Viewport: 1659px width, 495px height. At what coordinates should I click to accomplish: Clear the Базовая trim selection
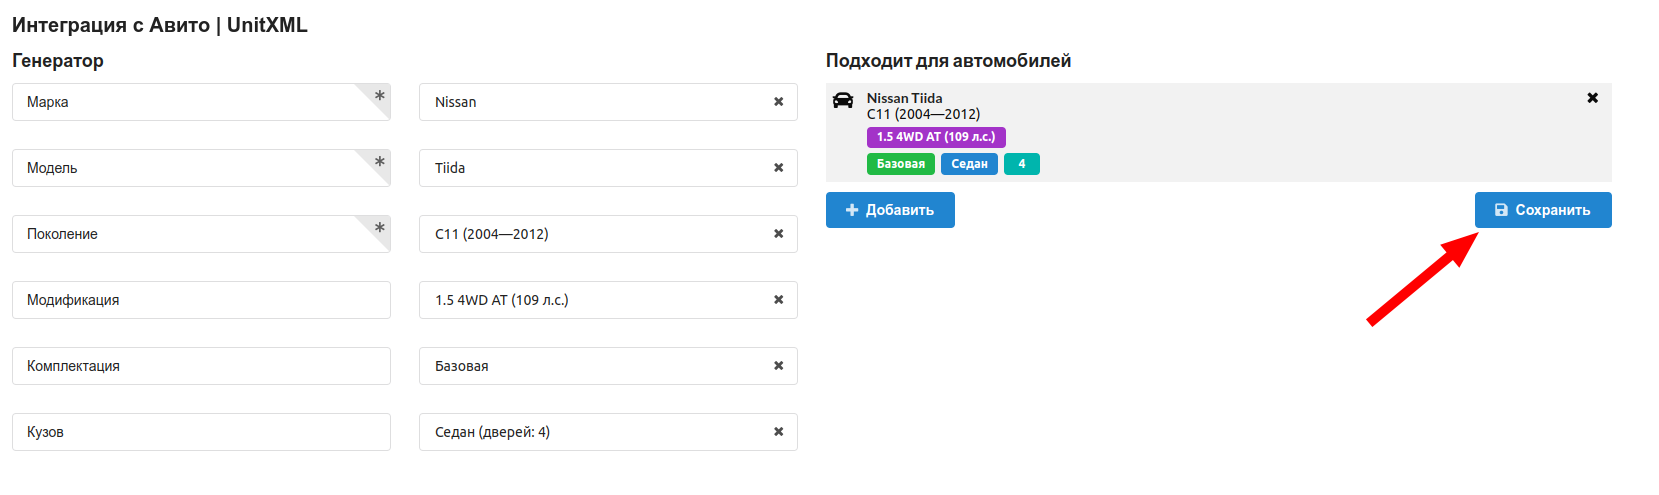(778, 366)
